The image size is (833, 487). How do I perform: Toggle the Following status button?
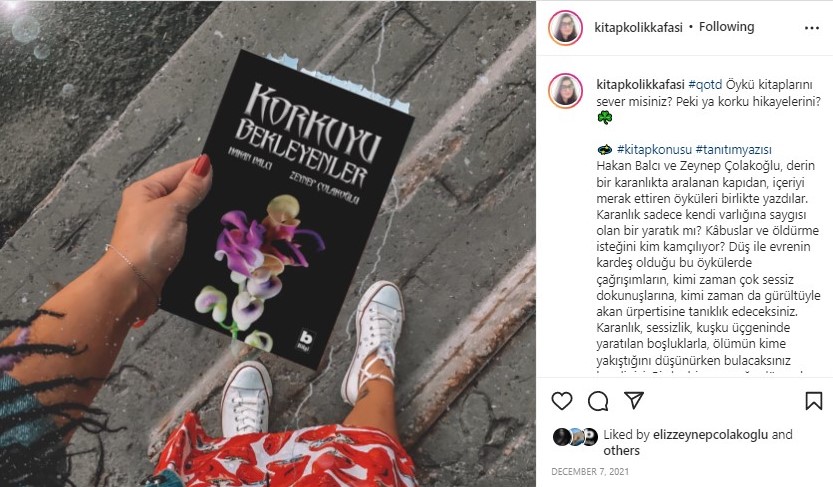click(x=726, y=27)
